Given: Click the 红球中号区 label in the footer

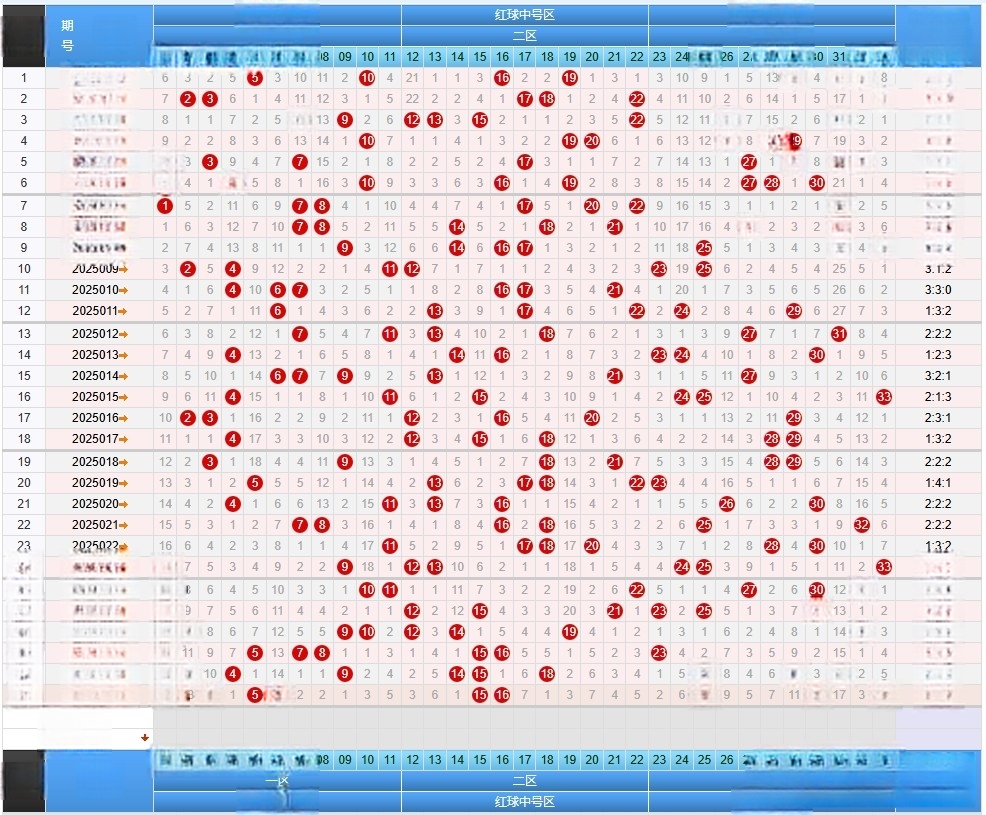Looking at the screenshot, I should [x=524, y=802].
